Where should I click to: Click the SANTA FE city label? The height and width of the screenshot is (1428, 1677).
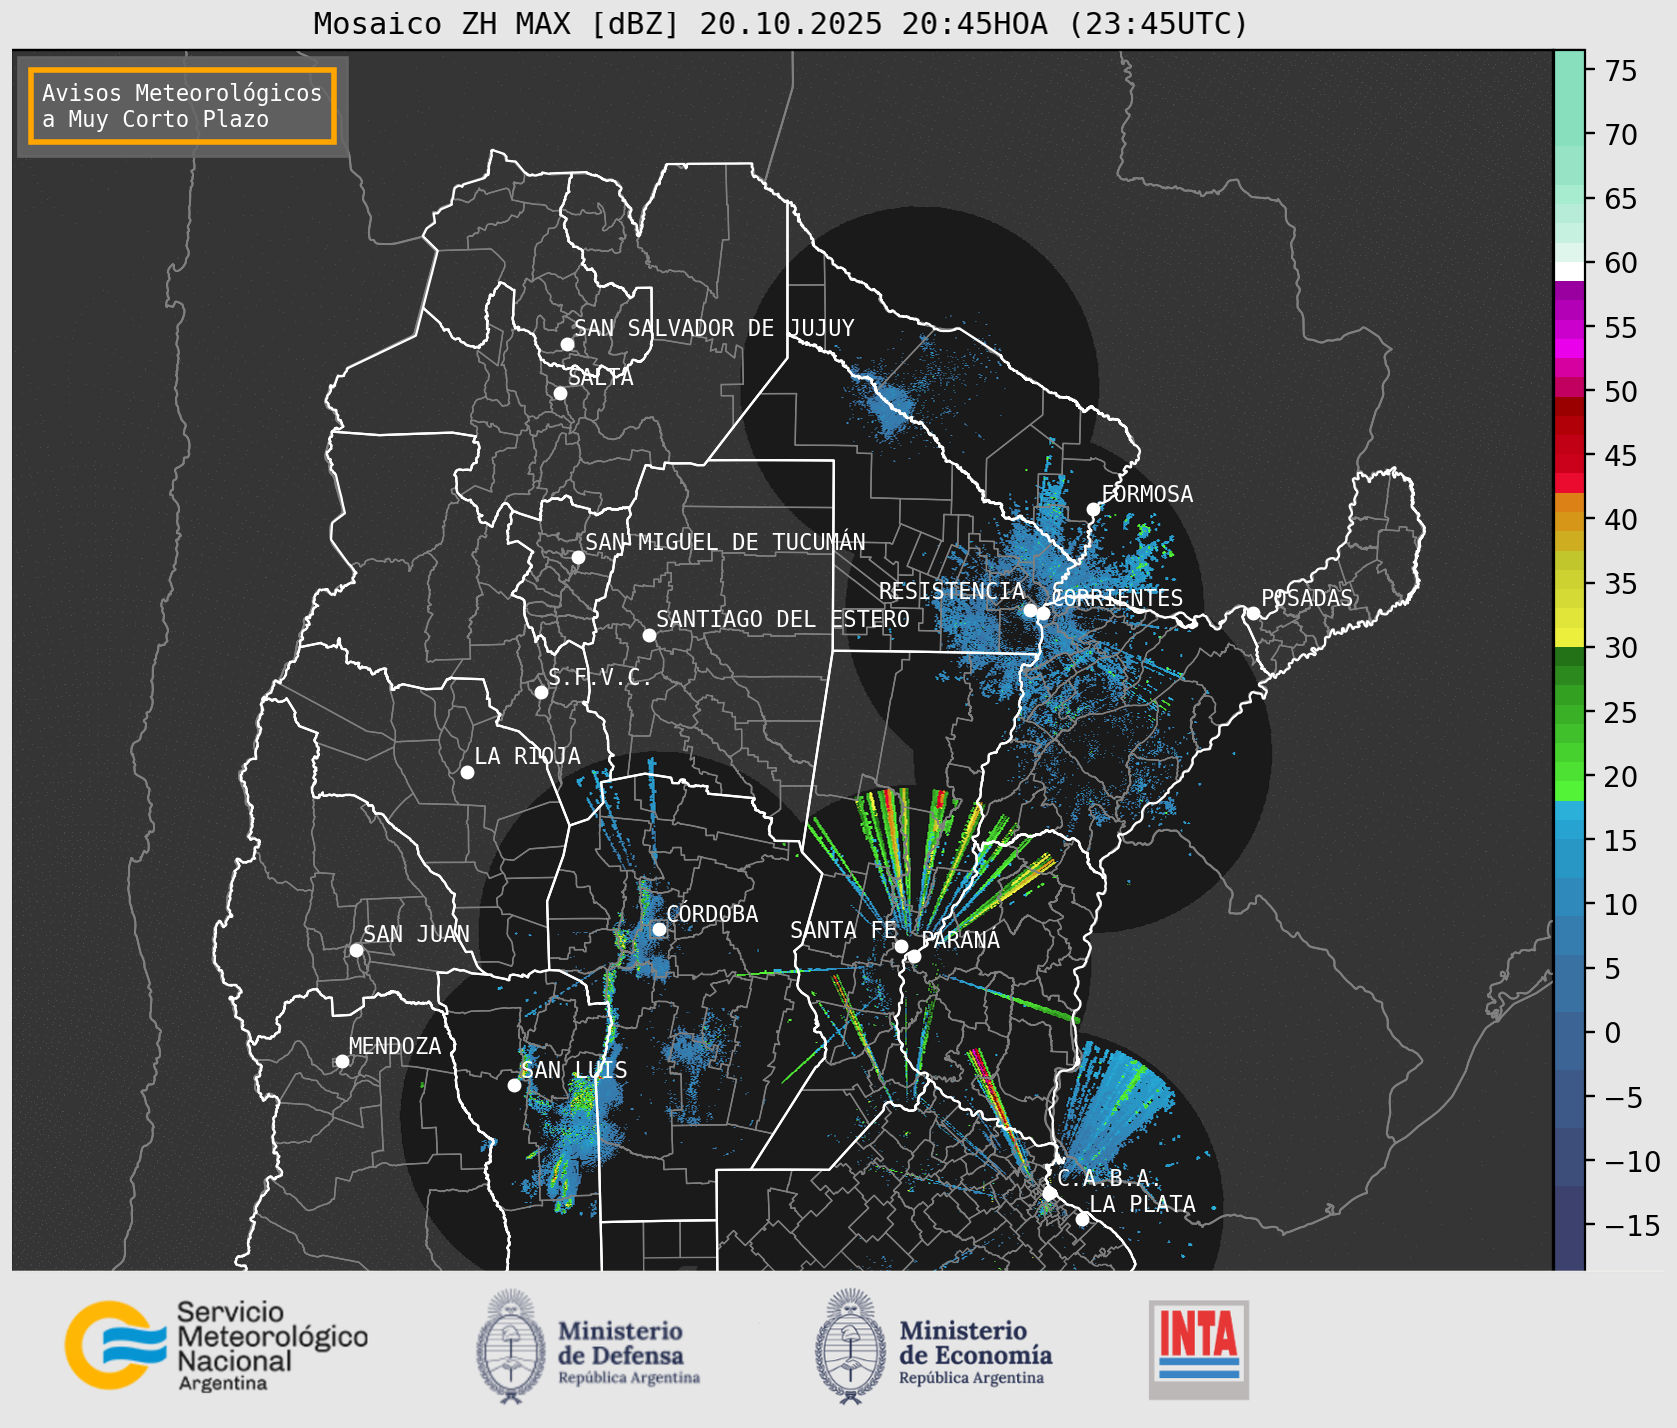pos(843,930)
